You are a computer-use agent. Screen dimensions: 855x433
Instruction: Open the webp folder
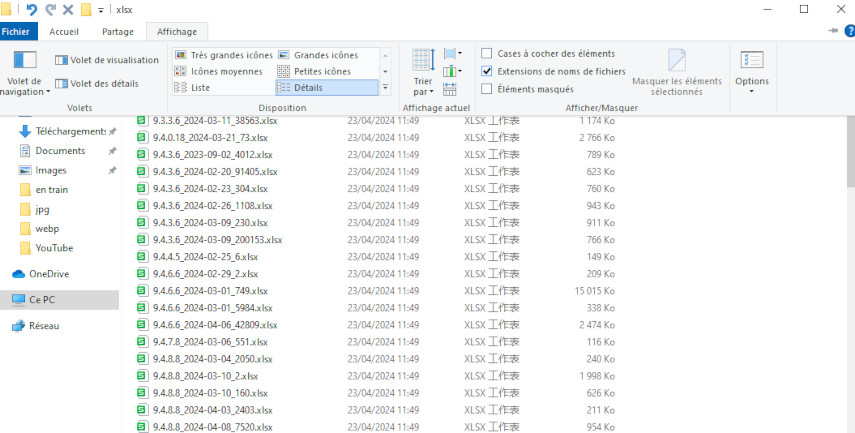coord(47,228)
